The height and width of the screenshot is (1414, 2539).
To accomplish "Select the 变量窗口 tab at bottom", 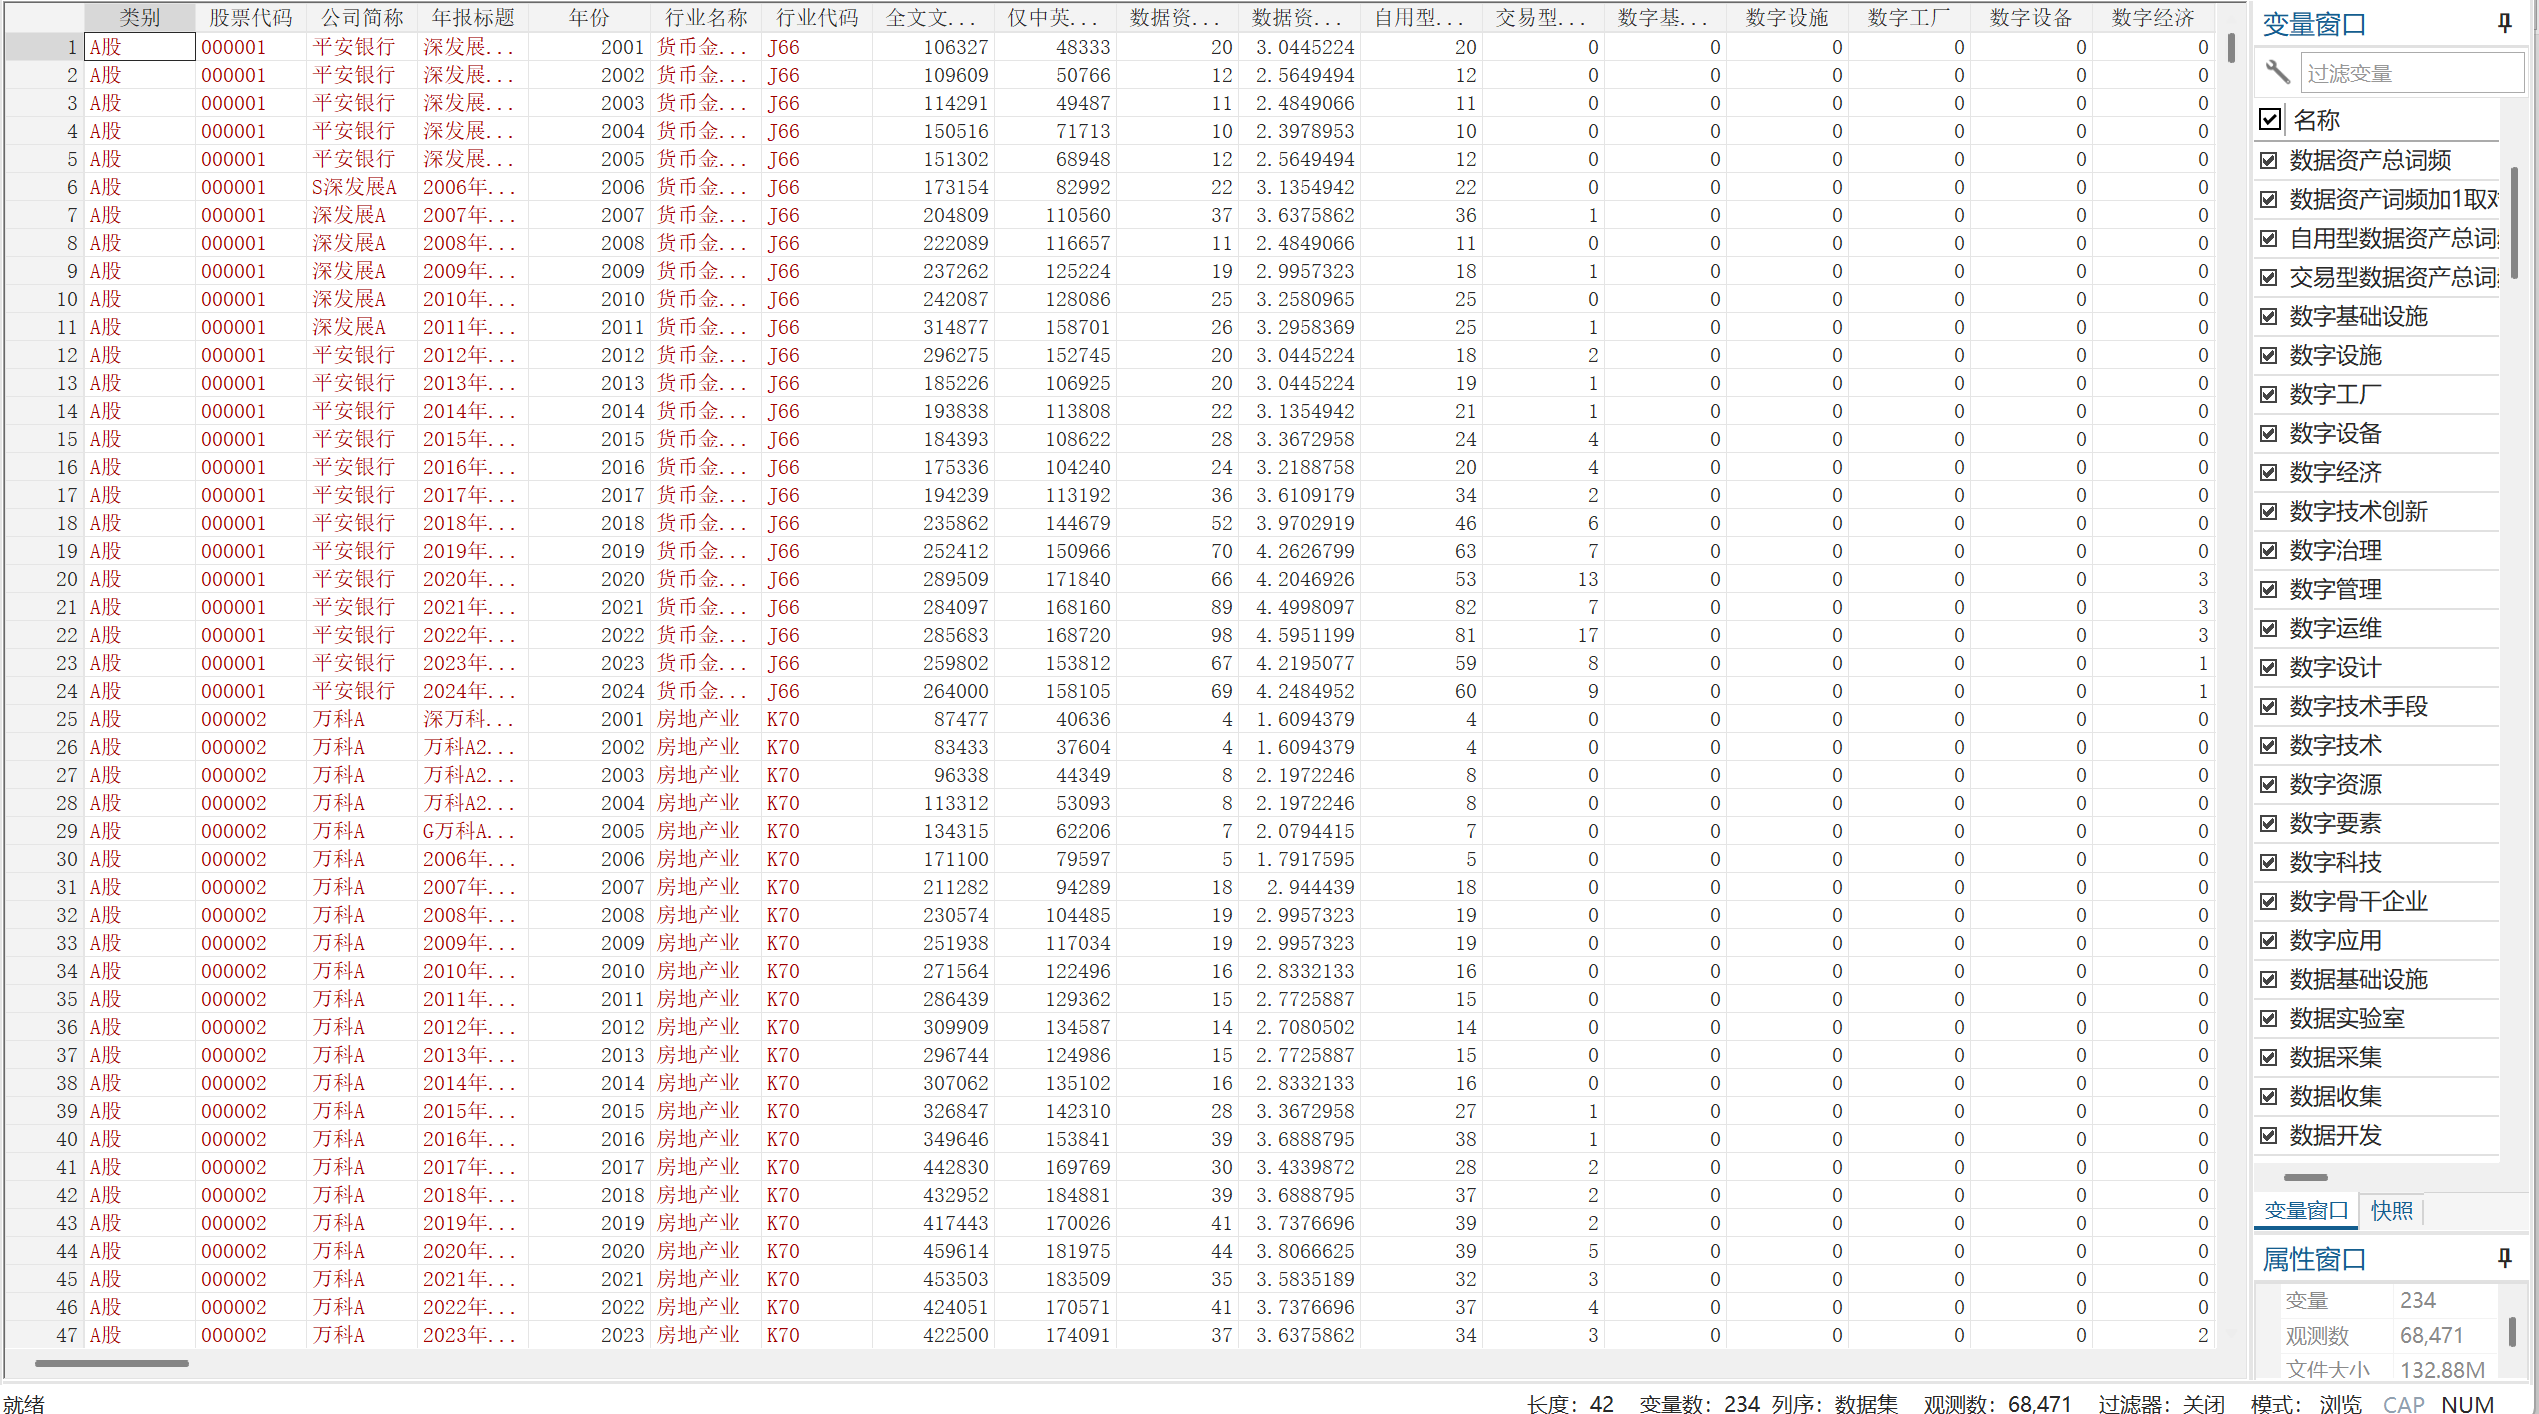I will click(2305, 1211).
